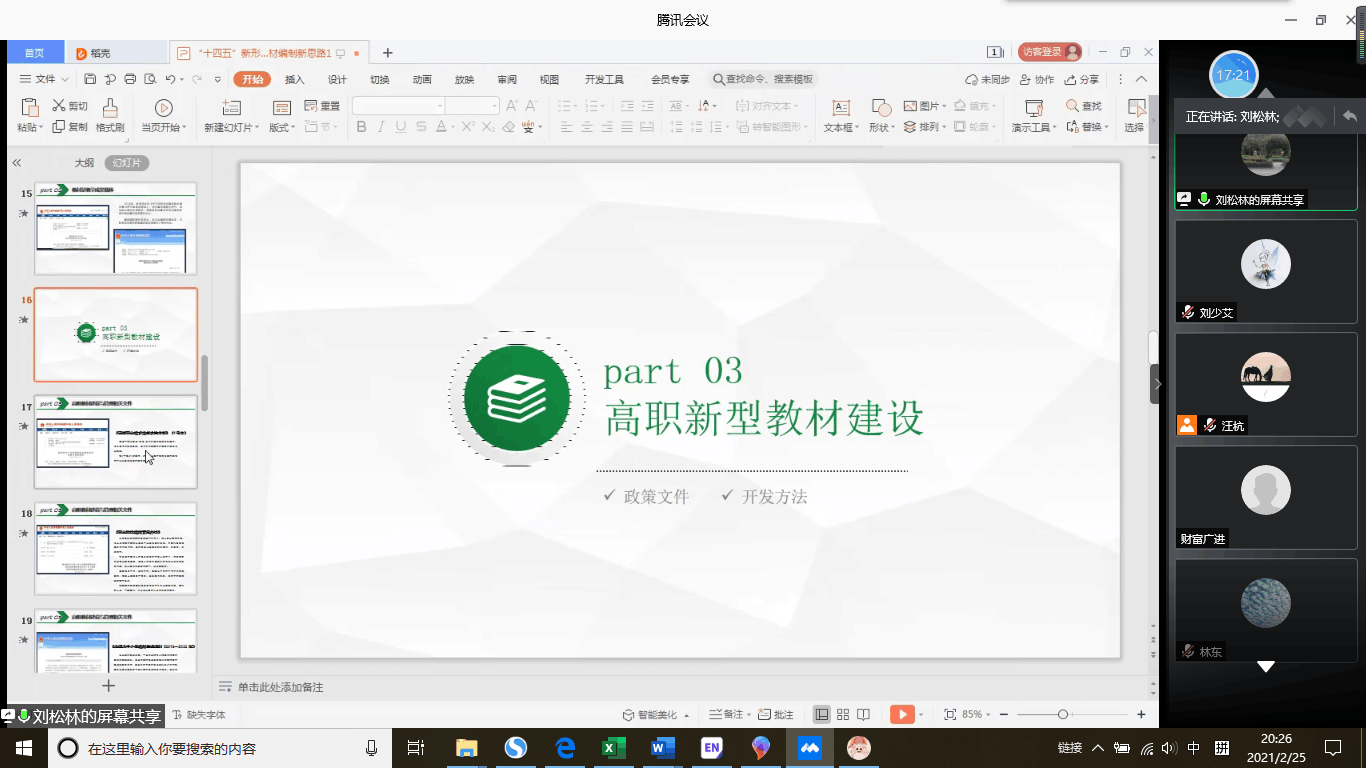The image size is (1366, 768).
Task: Click the 查找 (Find) magnifier icon
Action: click(1072, 106)
